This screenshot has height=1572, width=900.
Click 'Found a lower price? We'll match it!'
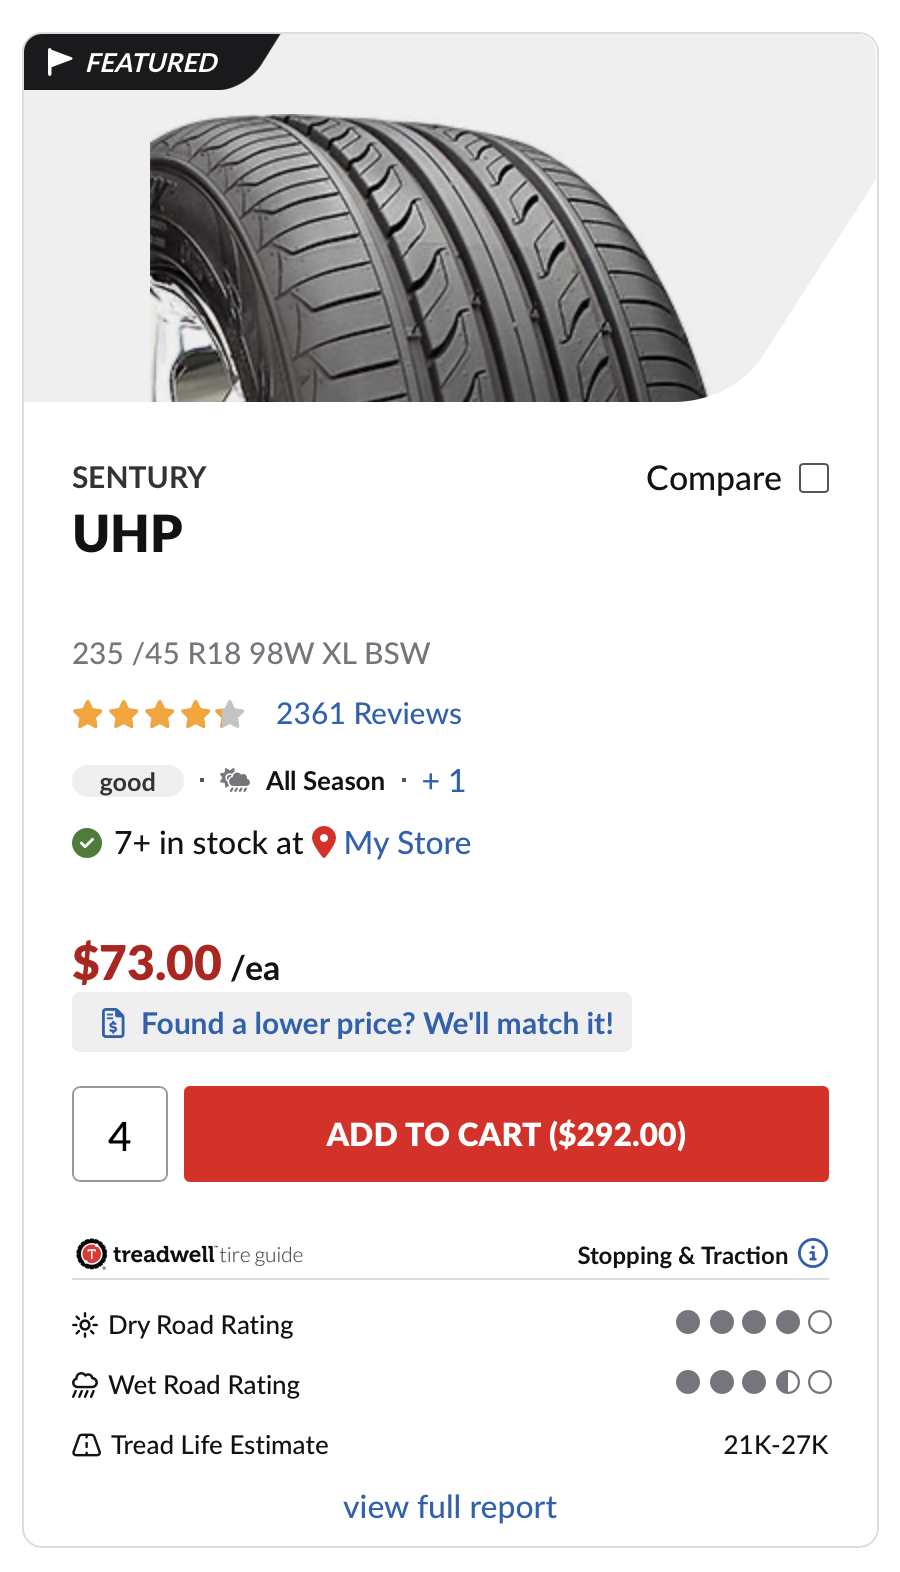pos(377,1023)
